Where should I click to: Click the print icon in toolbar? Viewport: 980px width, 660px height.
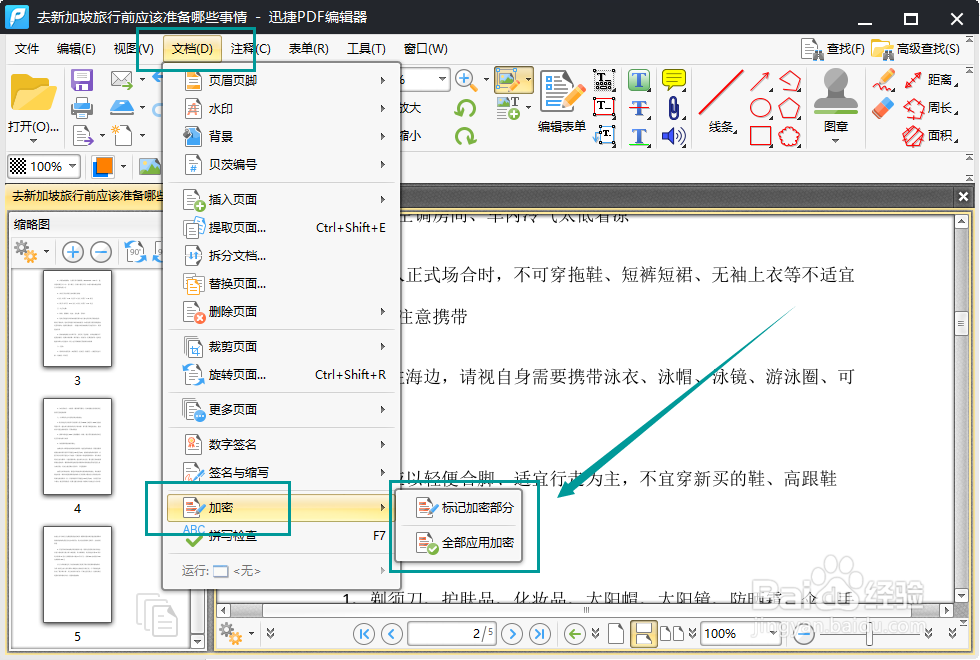tap(82, 108)
